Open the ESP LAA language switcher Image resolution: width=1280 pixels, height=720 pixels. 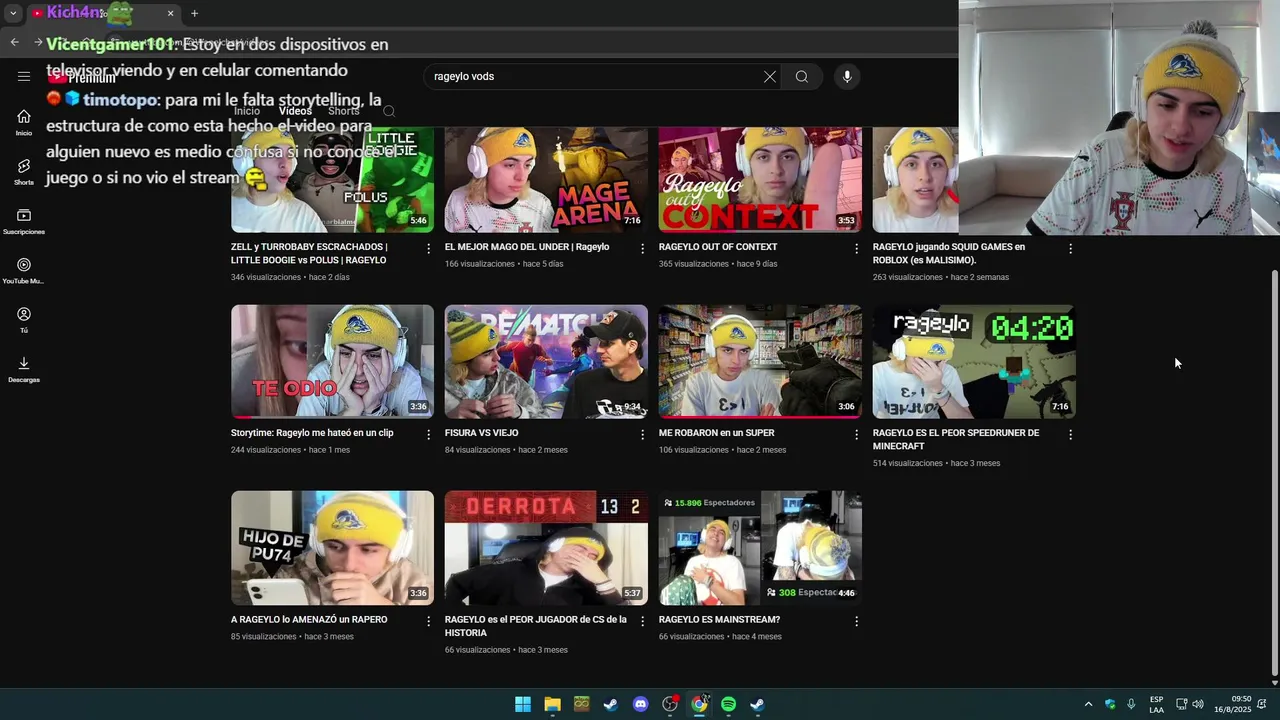click(1156, 704)
